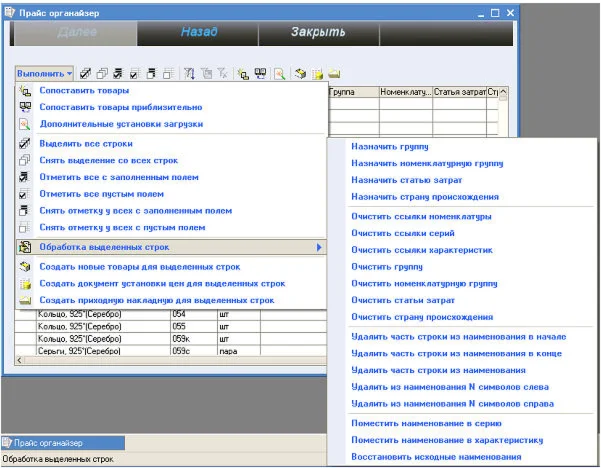Open the 'Выполнить' dropdown button

point(44,74)
